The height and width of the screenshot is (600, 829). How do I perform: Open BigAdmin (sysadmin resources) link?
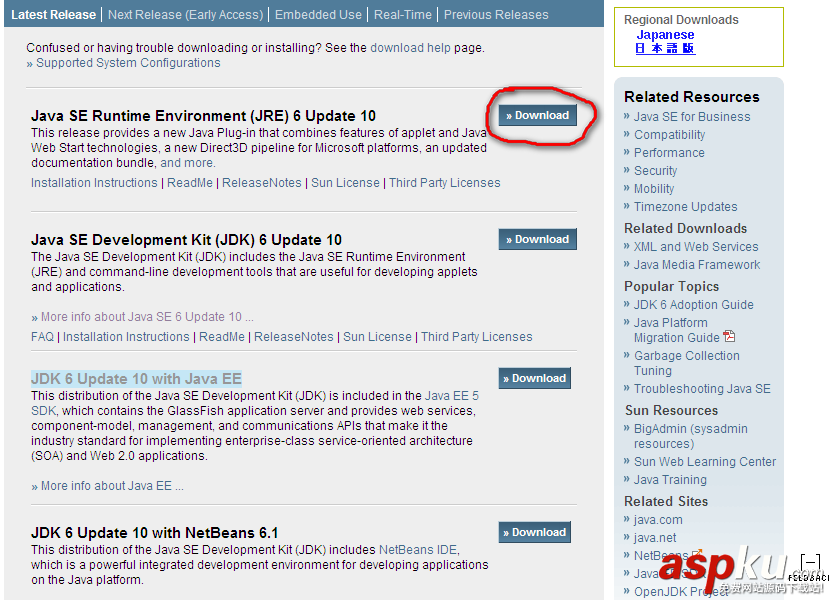691,436
